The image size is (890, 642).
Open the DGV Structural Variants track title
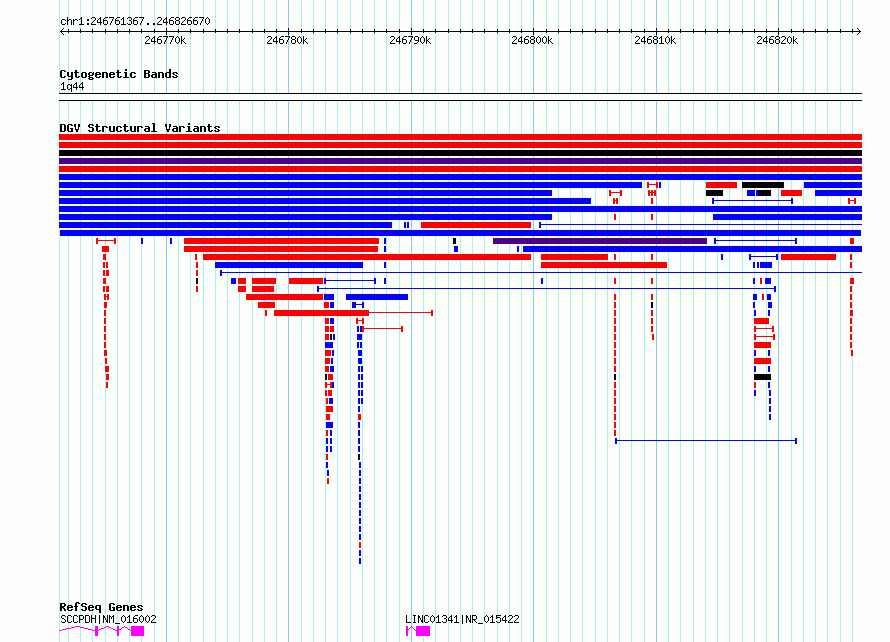tap(140, 128)
